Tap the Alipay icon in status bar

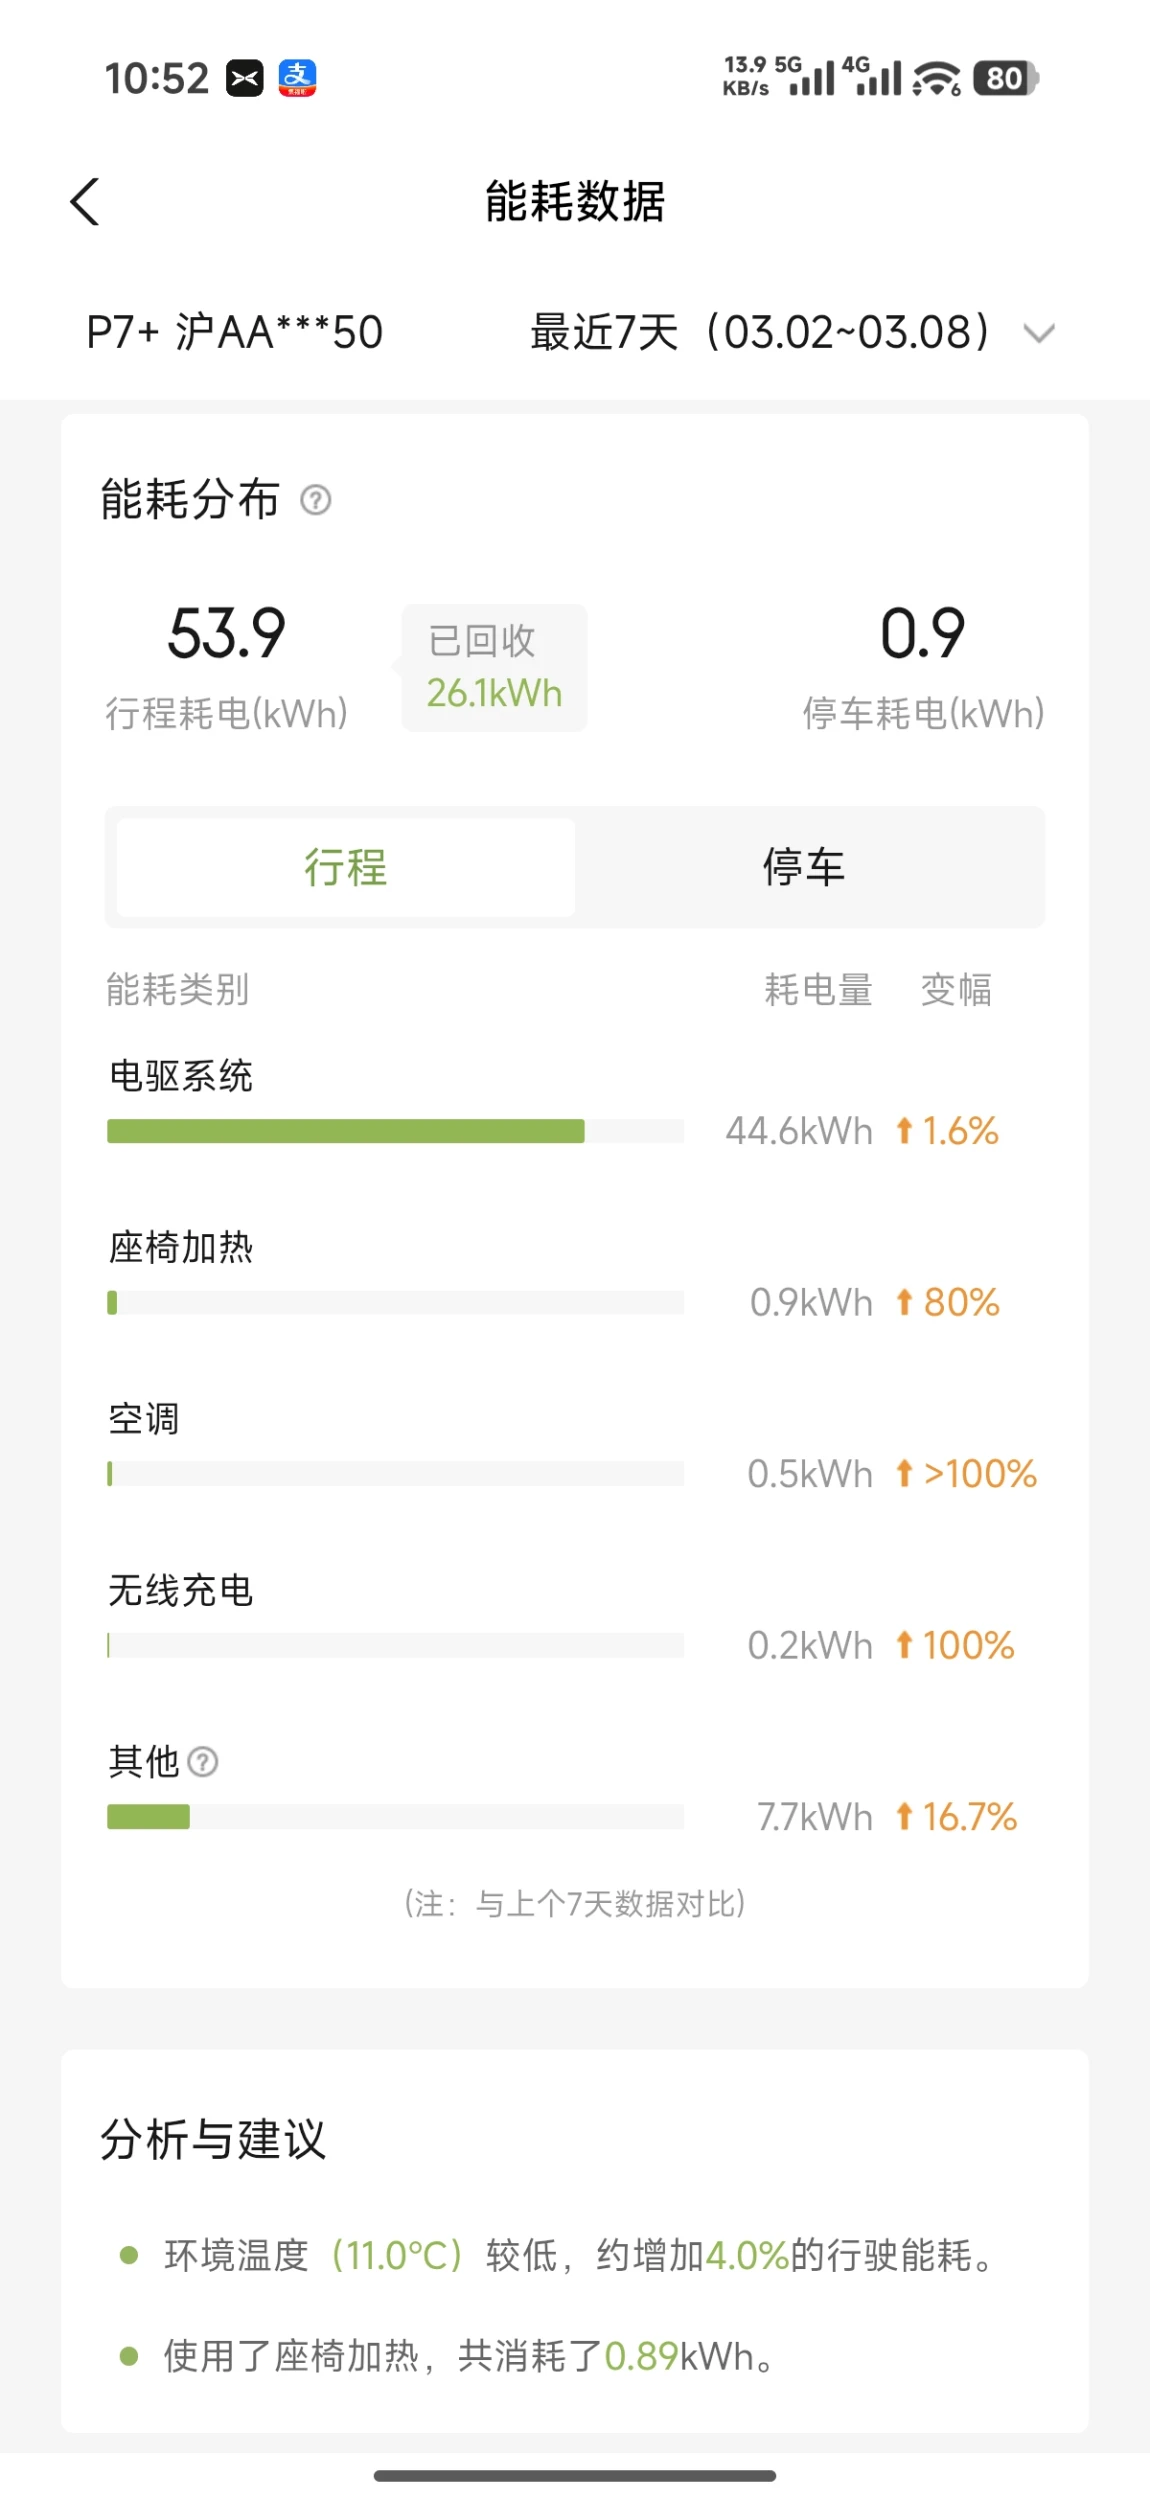[x=297, y=78]
